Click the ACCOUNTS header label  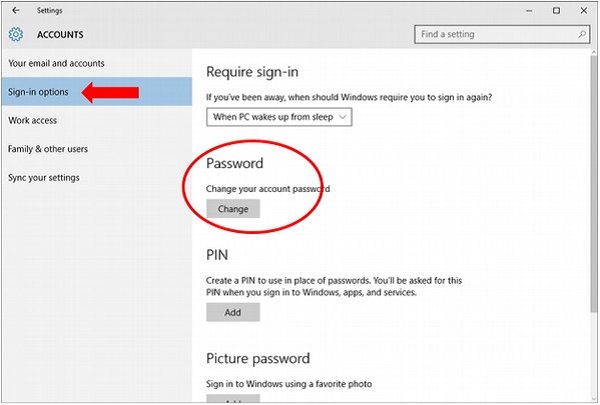point(60,35)
